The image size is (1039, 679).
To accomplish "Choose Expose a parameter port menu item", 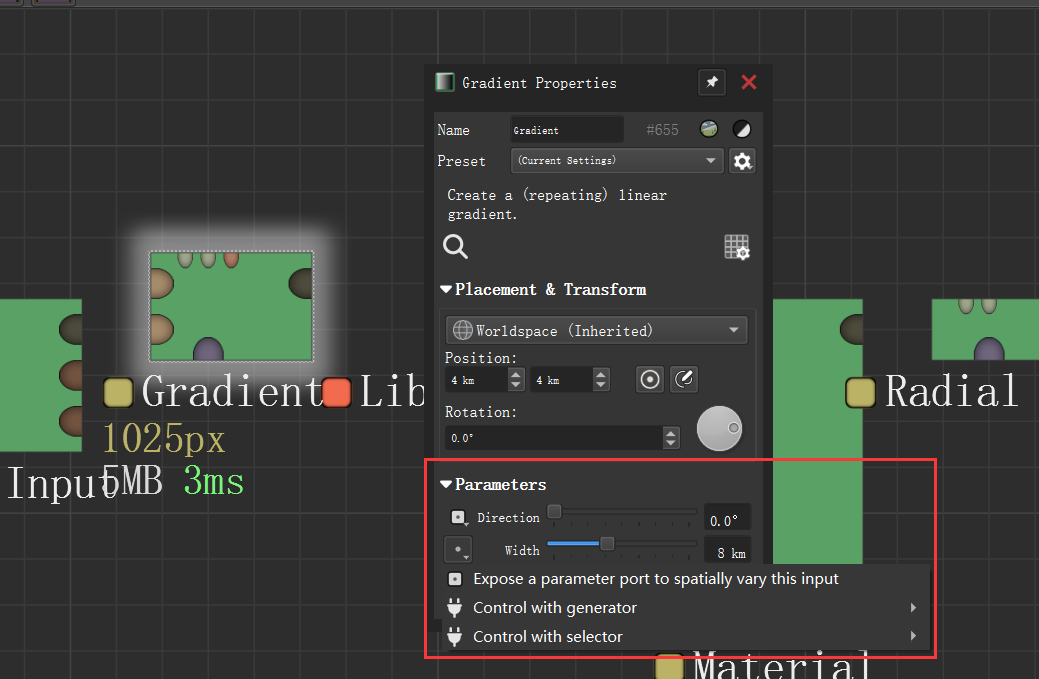I will (x=685, y=579).
